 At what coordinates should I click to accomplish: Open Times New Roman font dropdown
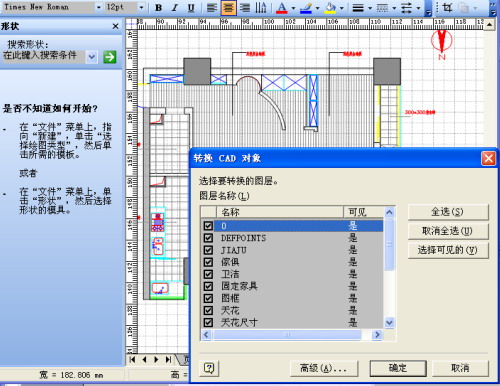99,7
